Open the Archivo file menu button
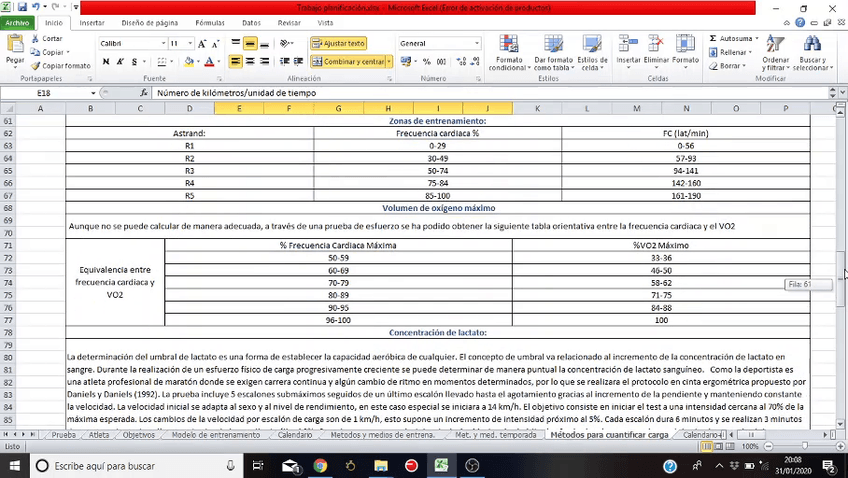848x478 pixels. [18, 22]
